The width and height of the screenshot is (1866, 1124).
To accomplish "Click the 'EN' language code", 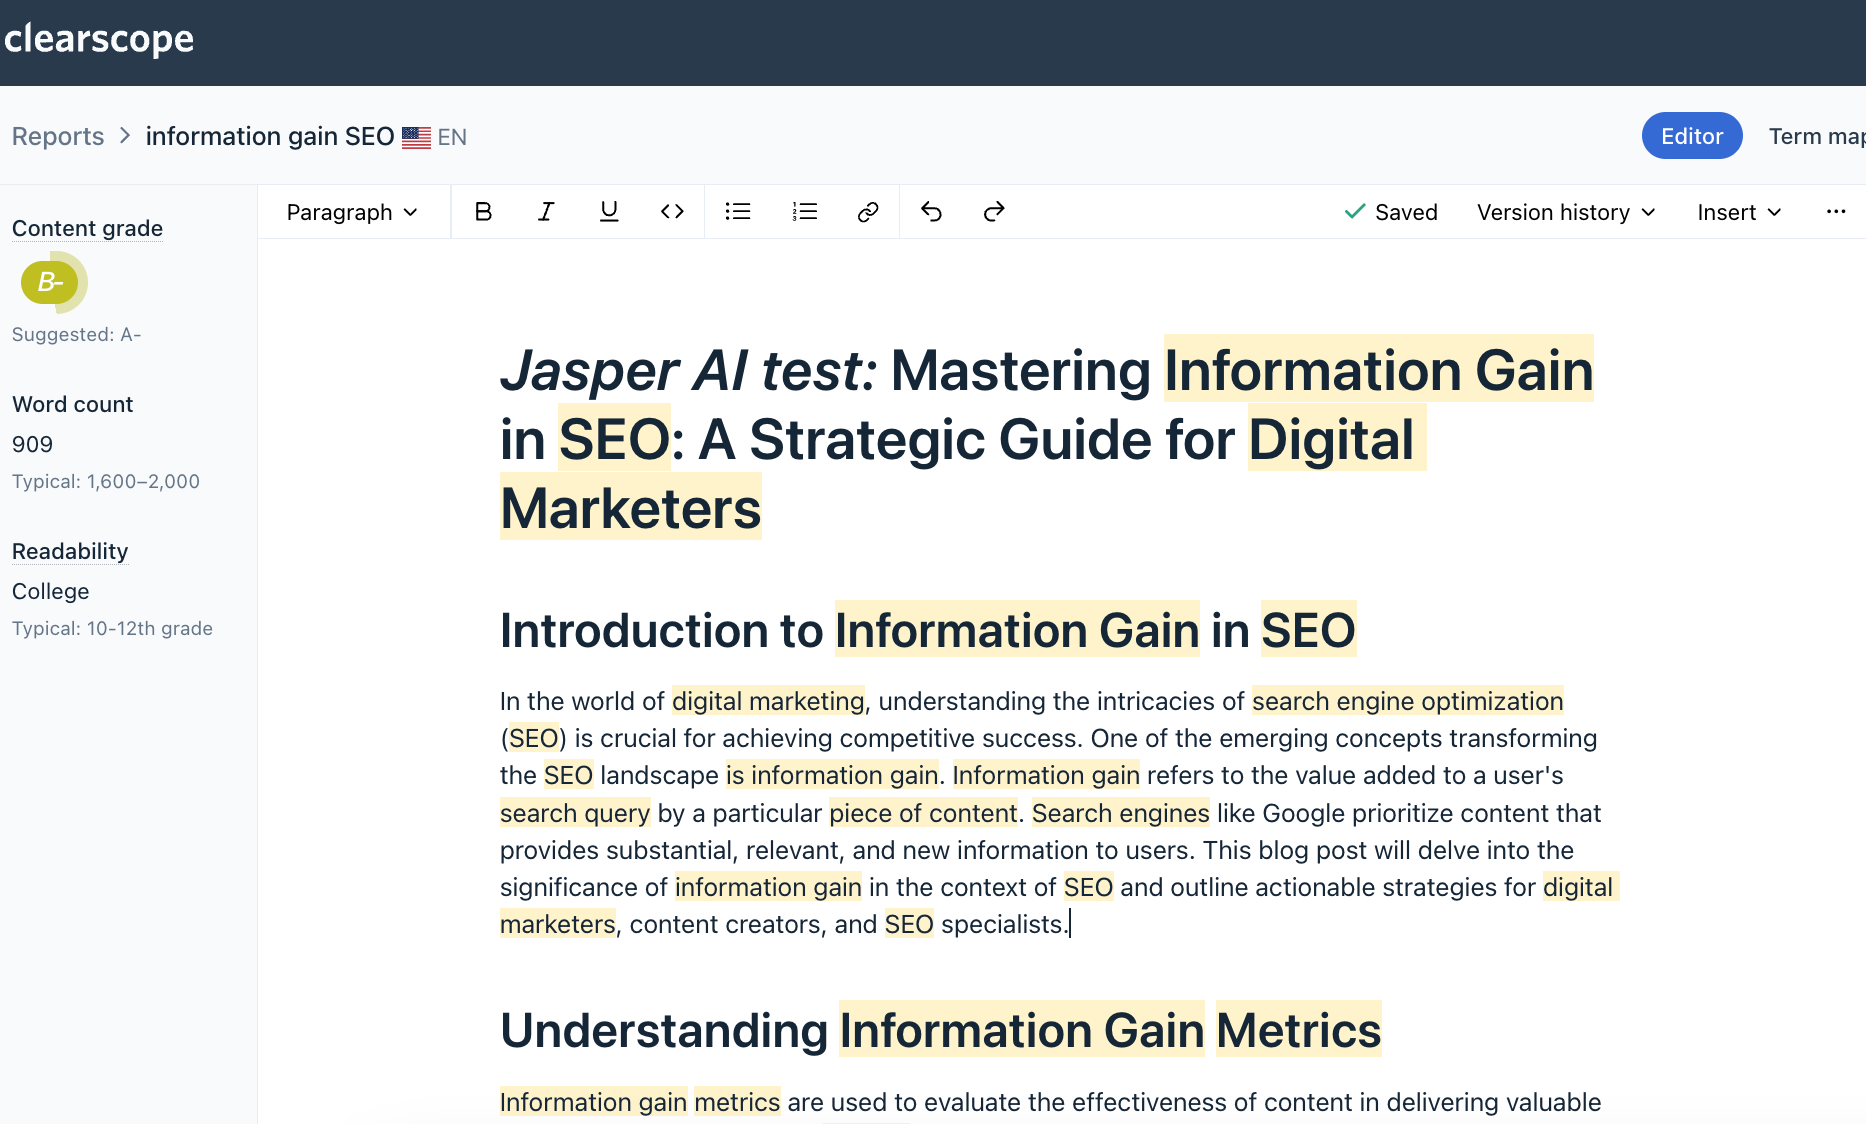I will click(x=452, y=137).
